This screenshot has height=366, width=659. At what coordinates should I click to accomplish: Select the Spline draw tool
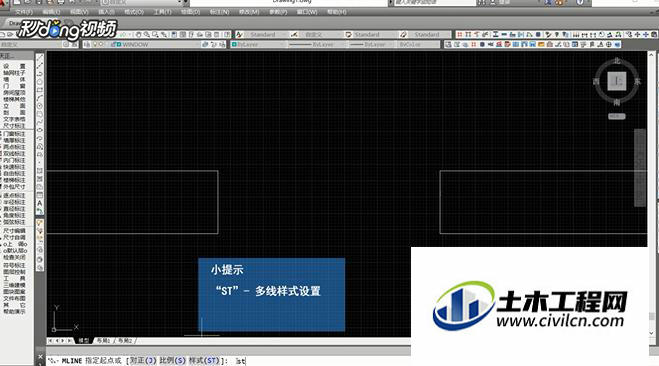click(40, 122)
